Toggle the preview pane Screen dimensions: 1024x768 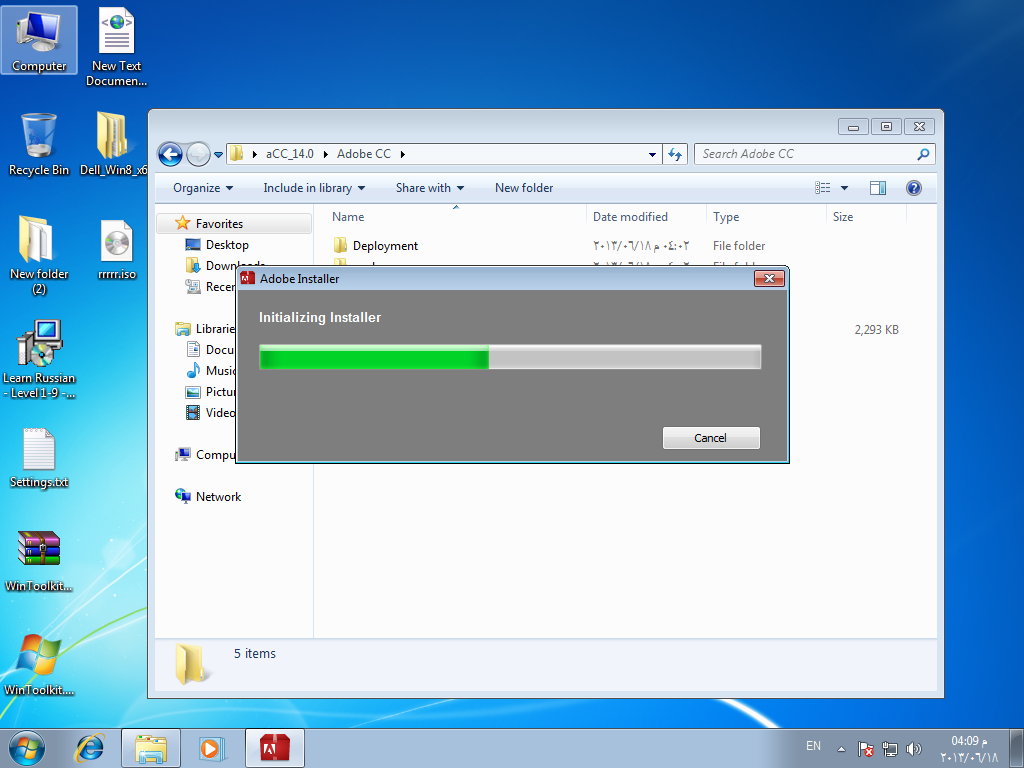pos(878,188)
